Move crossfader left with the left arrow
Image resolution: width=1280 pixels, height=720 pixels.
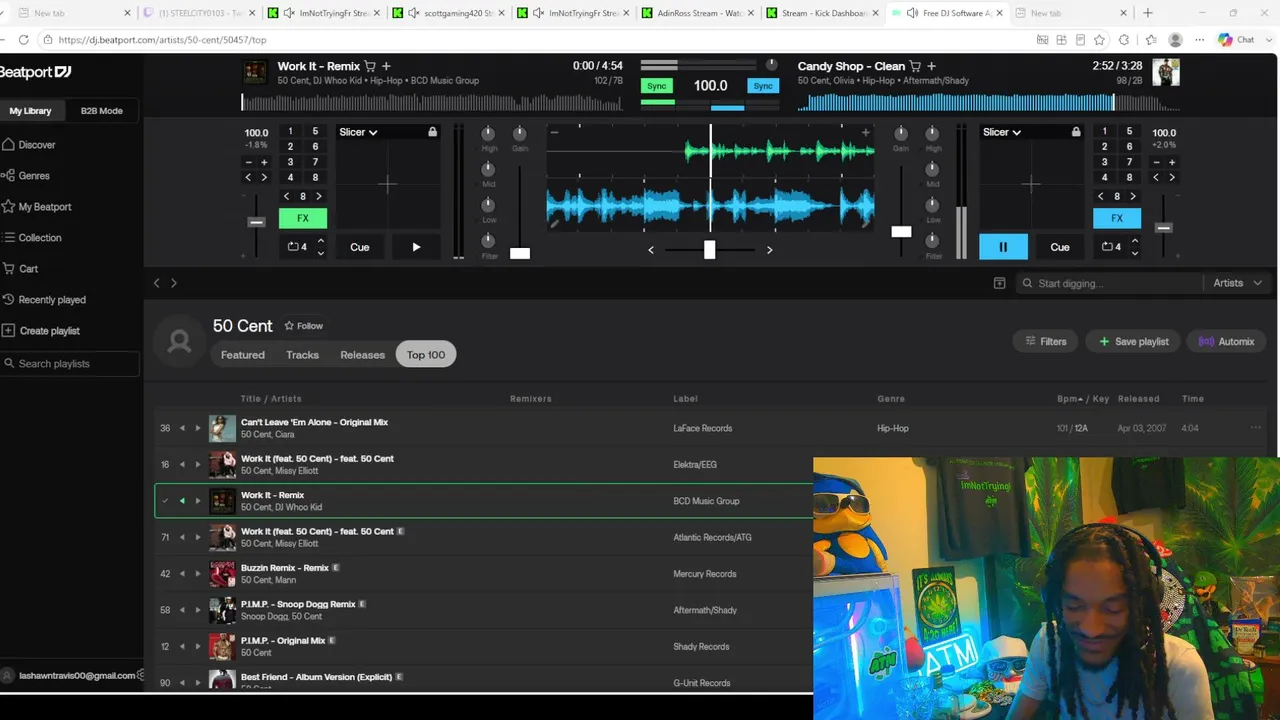coord(651,250)
